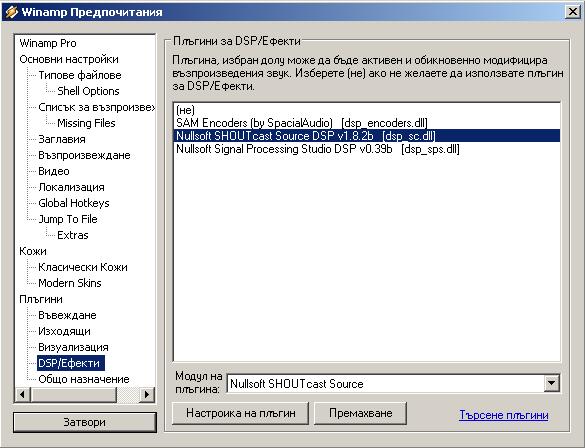
Task: Select Класически Кожи item
Action: click(83, 267)
